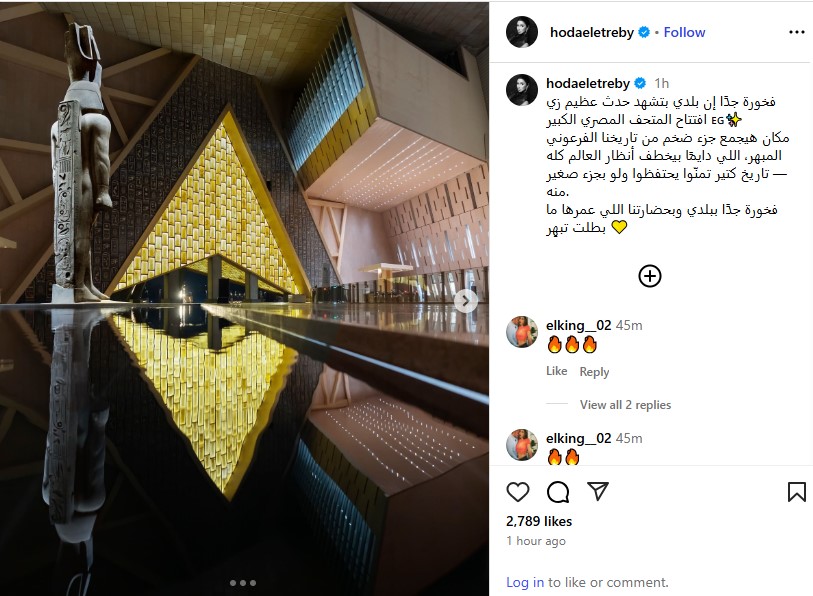This screenshot has width=813, height=596.
Task: Like the first elking__02 comment
Action: (x=556, y=371)
